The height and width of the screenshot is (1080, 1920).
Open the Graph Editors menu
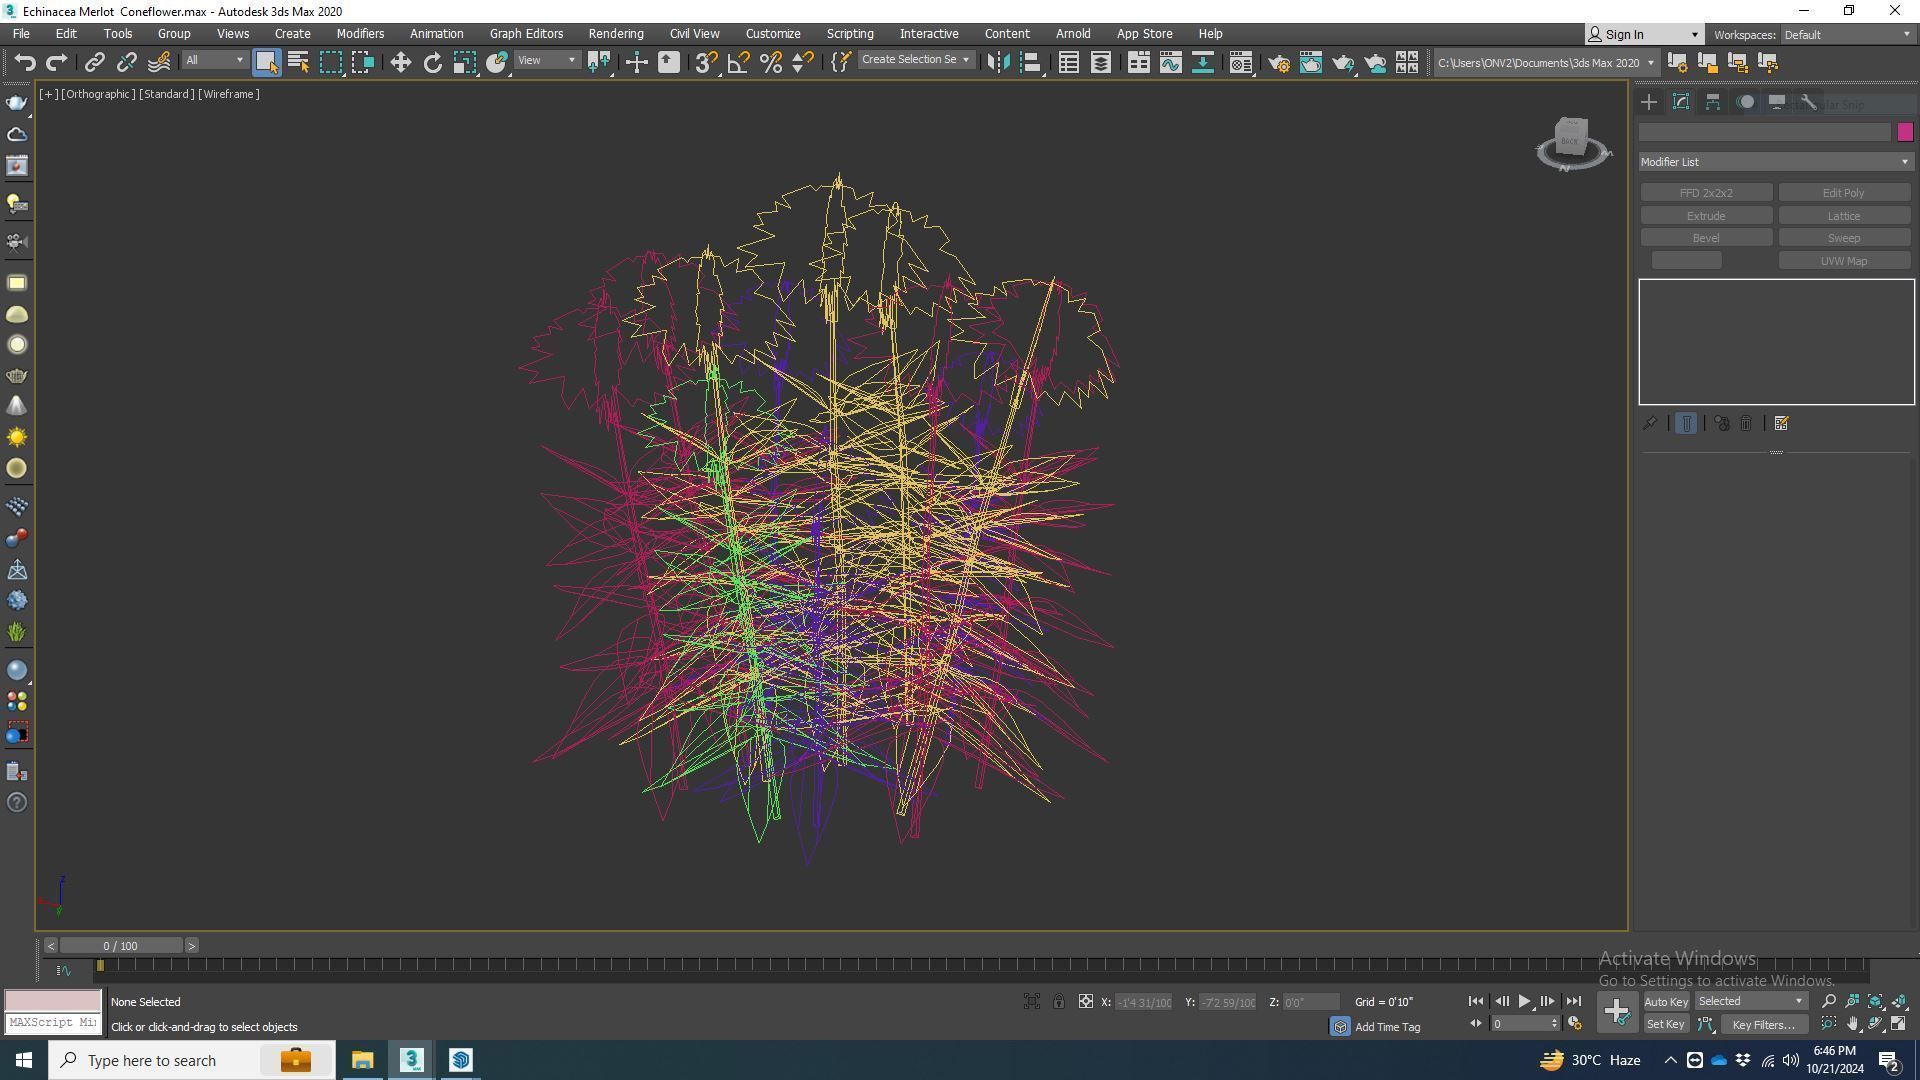tap(526, 34)
